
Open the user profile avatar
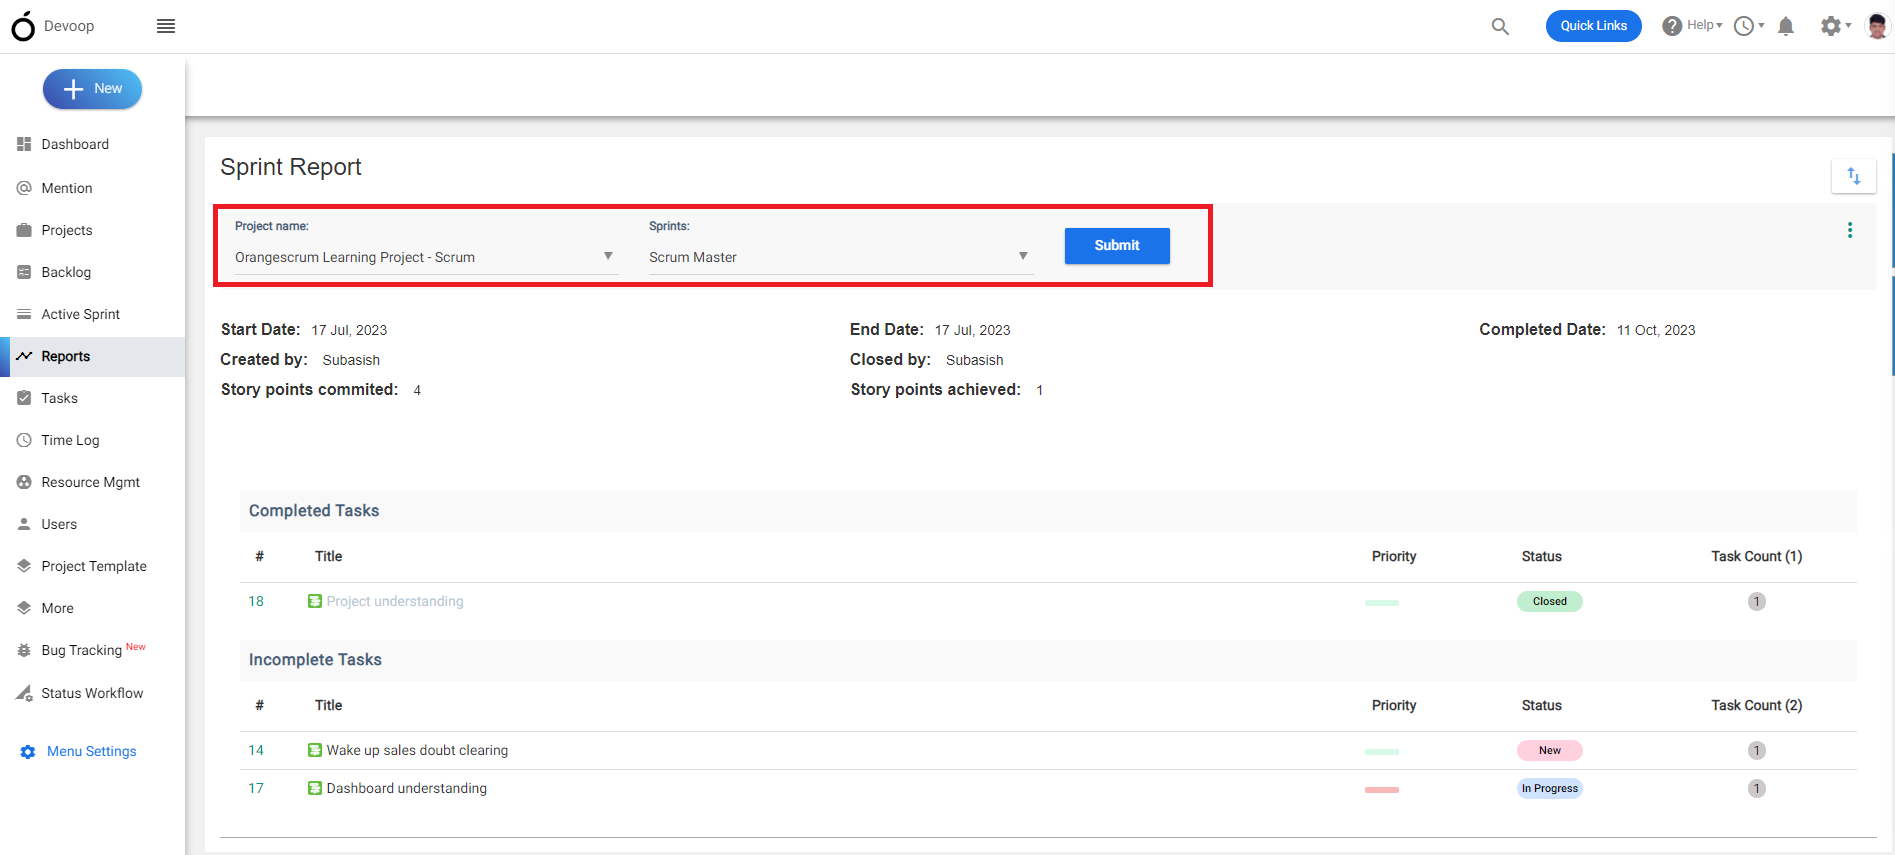(x=1877, y=26)
